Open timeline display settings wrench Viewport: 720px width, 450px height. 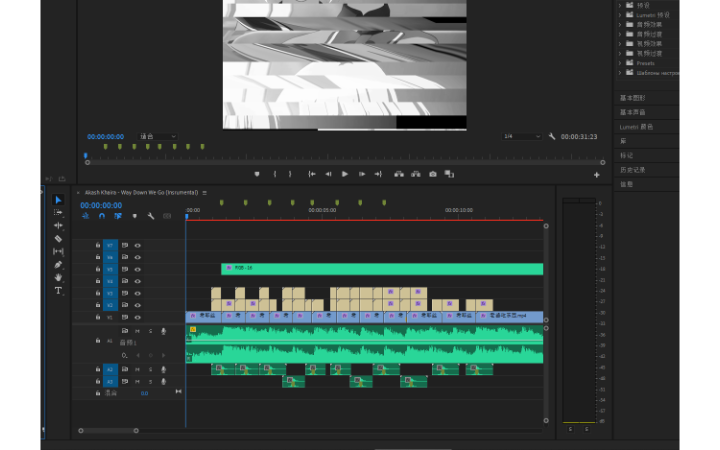click(x=151, y=216)
